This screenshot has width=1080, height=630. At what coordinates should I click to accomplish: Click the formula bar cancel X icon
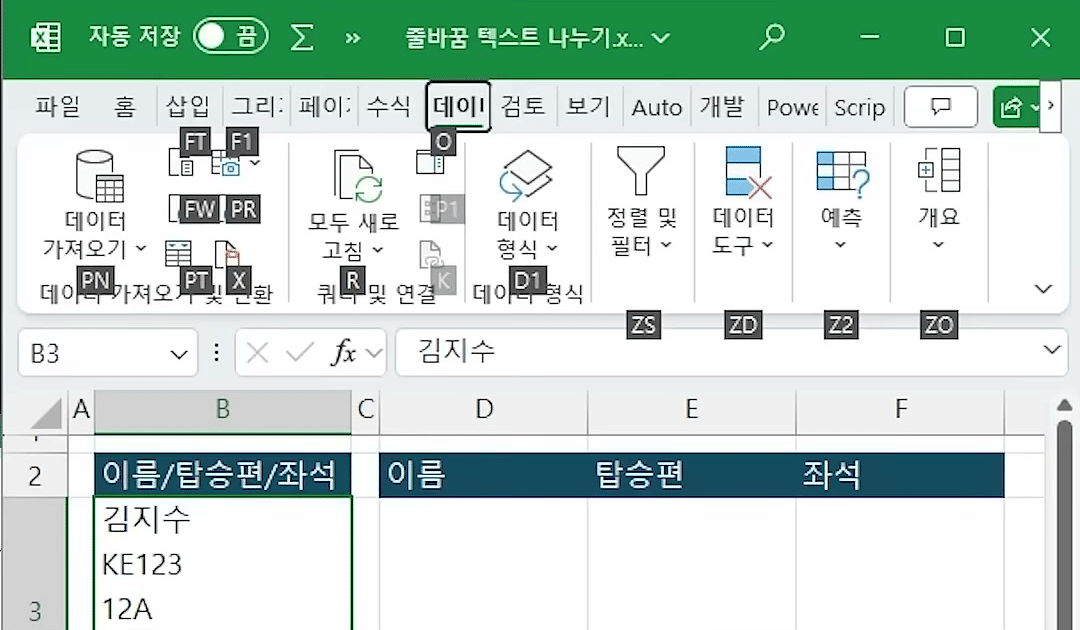click(x=258, y=353)
